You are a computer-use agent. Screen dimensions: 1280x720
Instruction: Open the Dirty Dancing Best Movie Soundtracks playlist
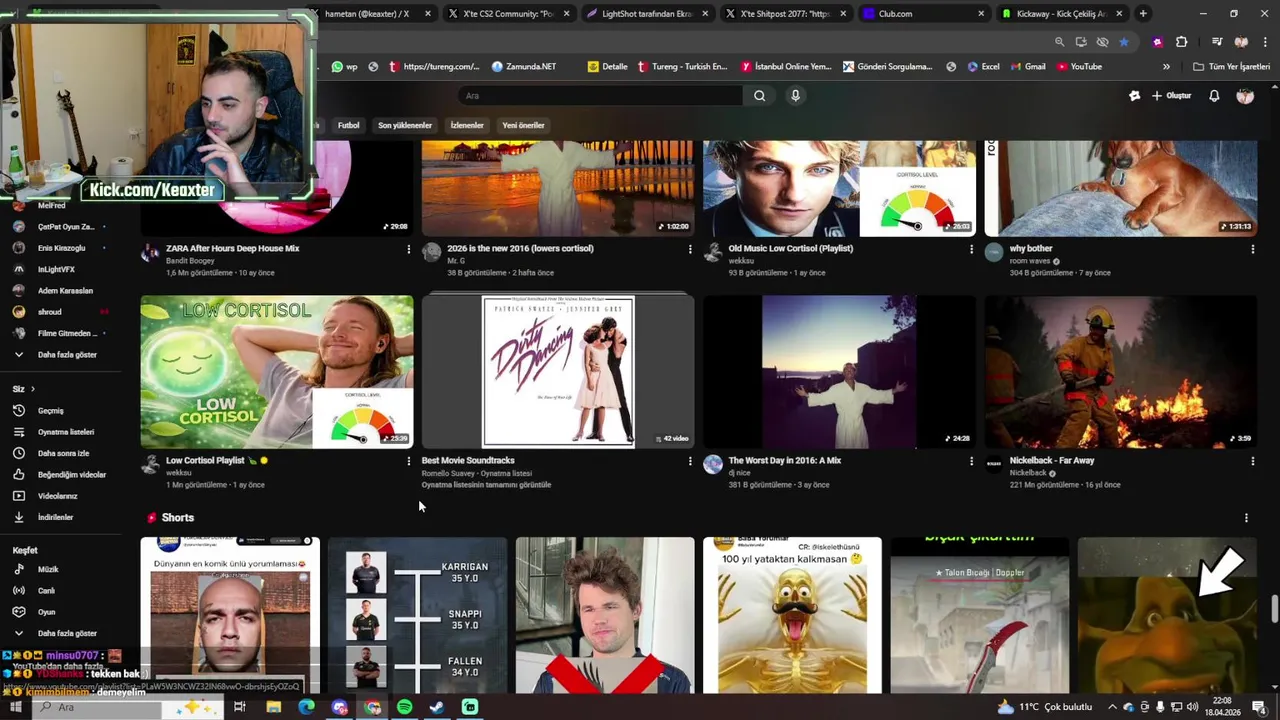[x=558, y=371]
